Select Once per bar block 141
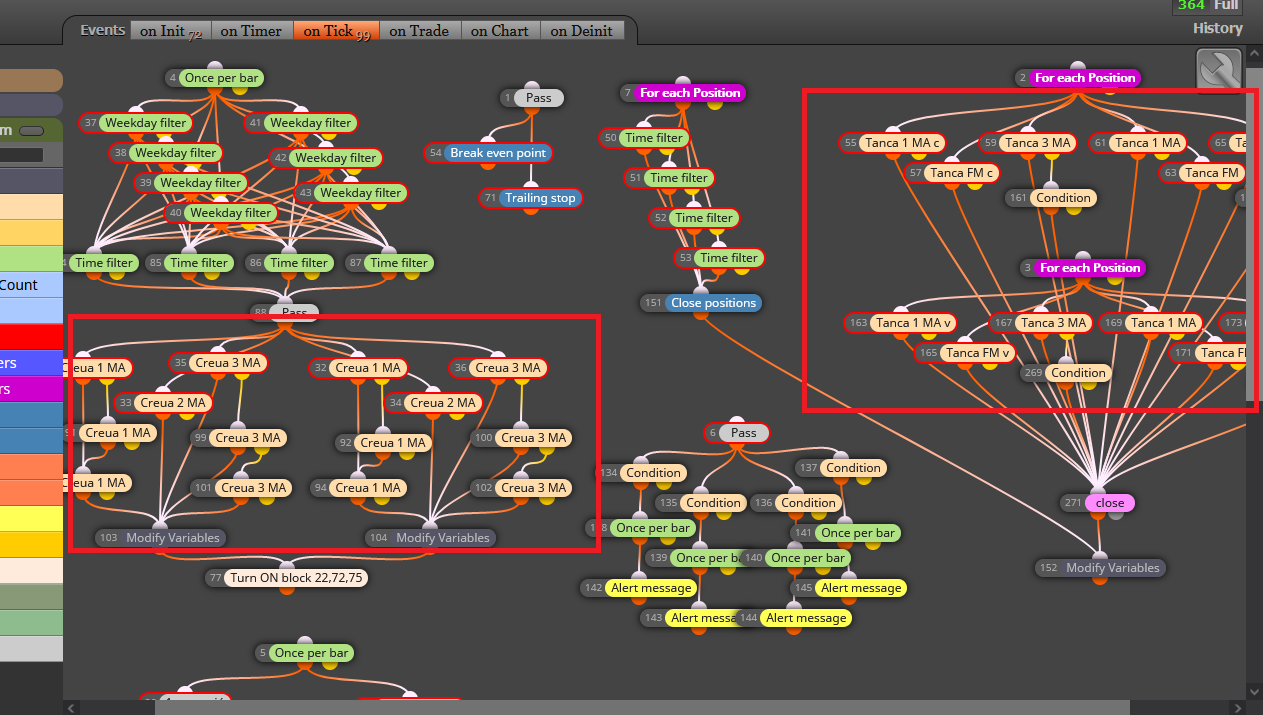Screen dimensions: 1263x715 tap(846, 533)
